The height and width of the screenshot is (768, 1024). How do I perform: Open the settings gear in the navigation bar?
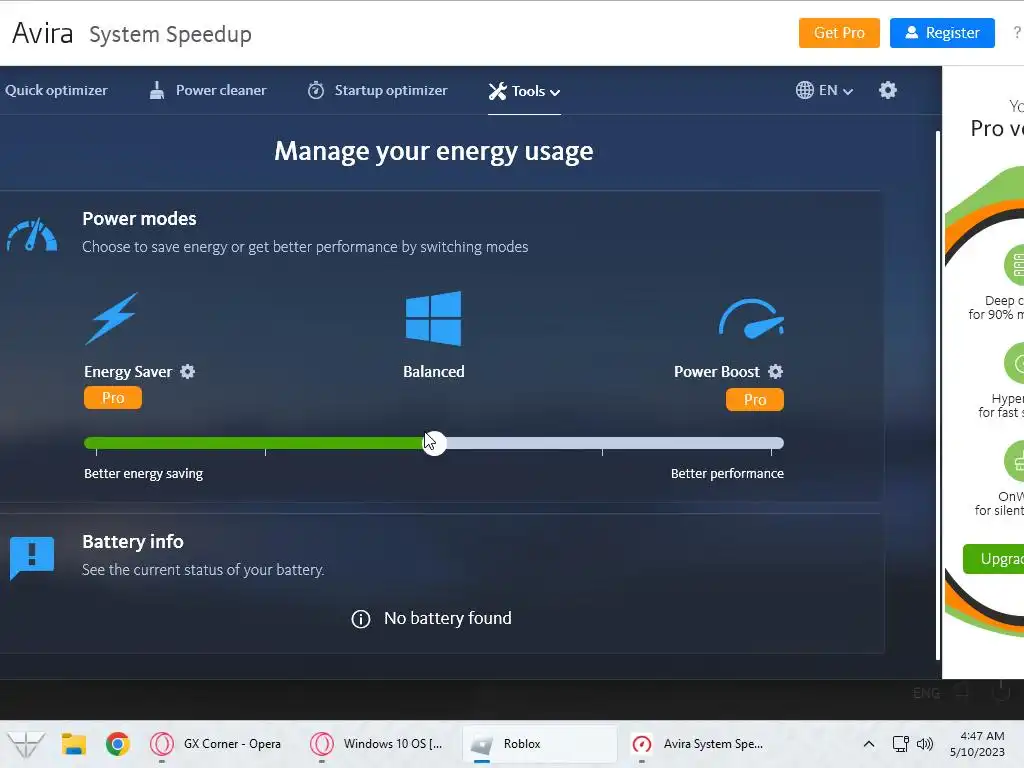pyautogui.click(x=888, y=90)
